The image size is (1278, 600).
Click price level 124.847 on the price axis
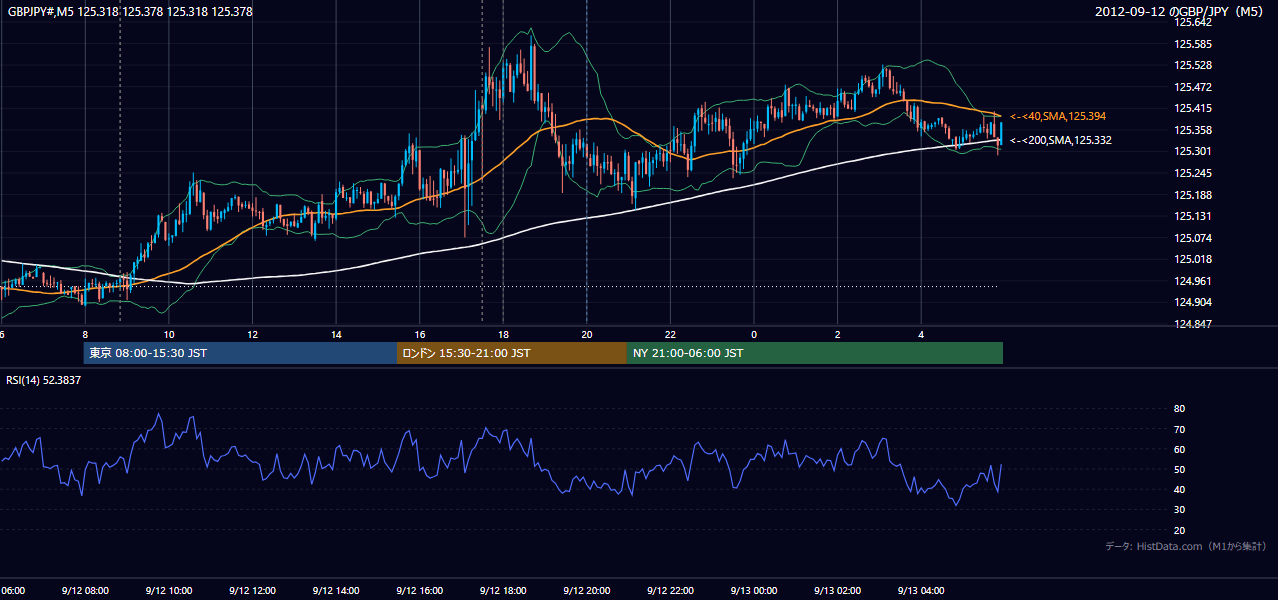(x=1192, y=324)
